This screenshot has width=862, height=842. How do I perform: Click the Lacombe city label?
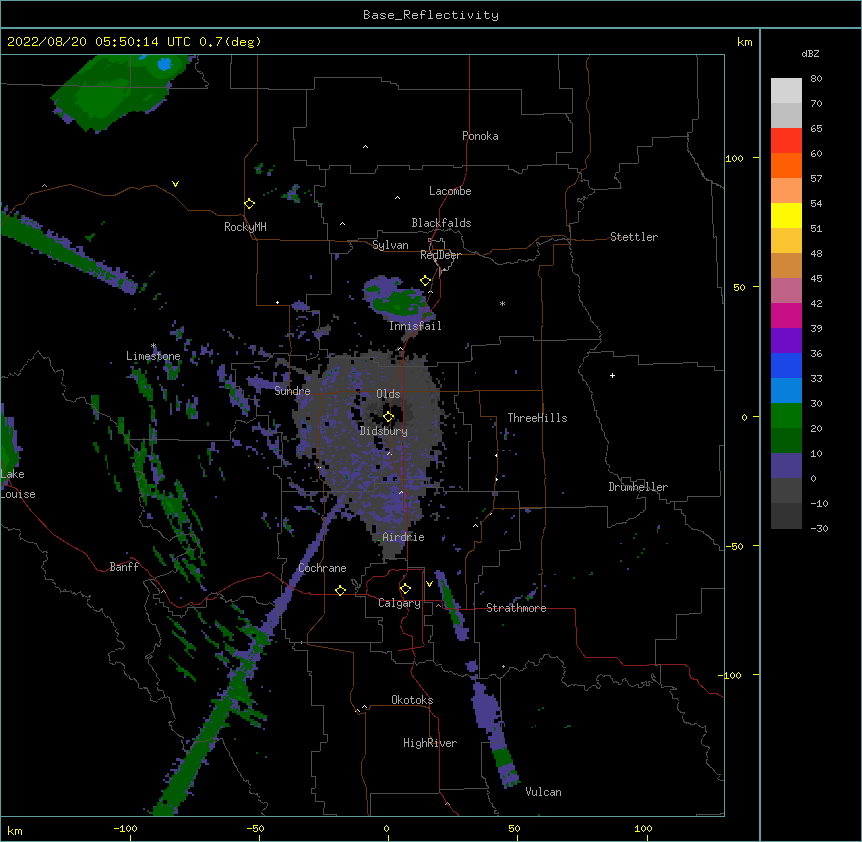(x=450, y=191)
